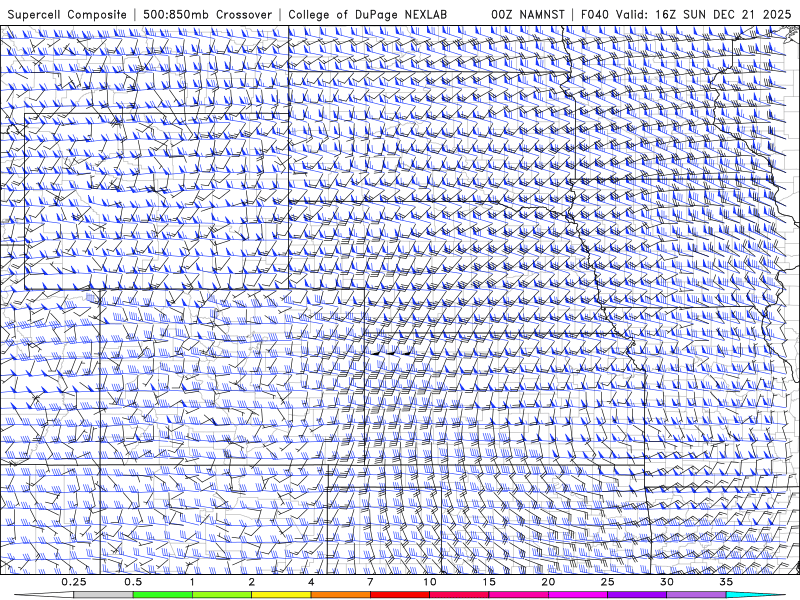800x600 pixels.
Task: Click the '25' legend value
Action: coord(607,582)
